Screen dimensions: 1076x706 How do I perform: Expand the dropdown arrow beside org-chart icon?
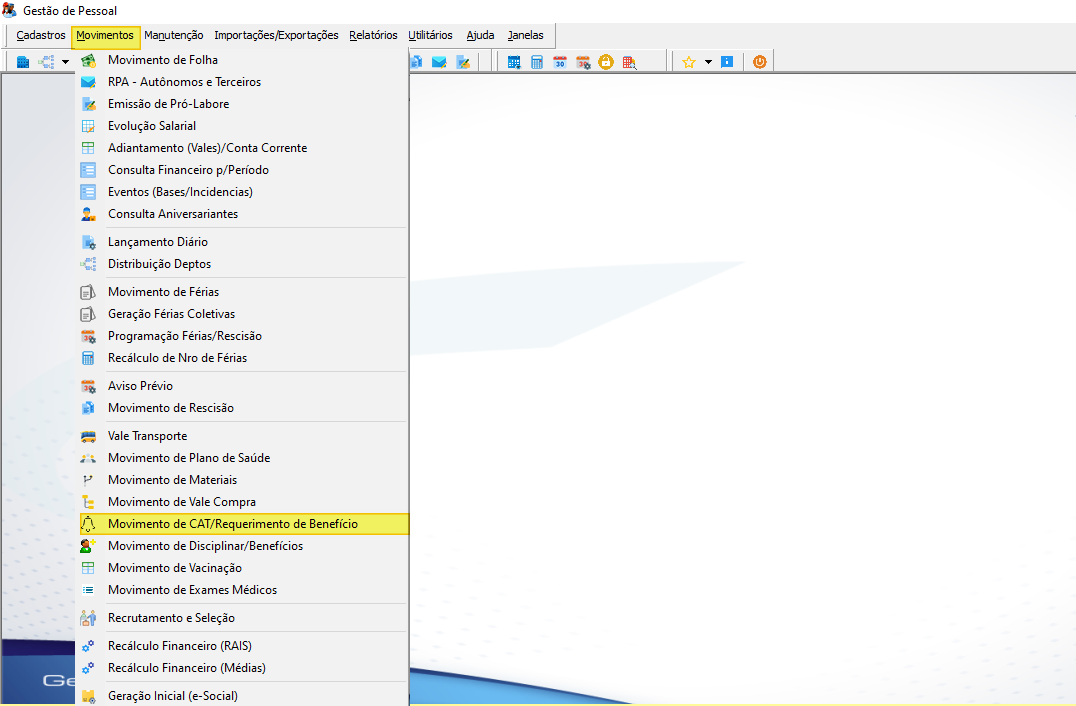point(65,62)
